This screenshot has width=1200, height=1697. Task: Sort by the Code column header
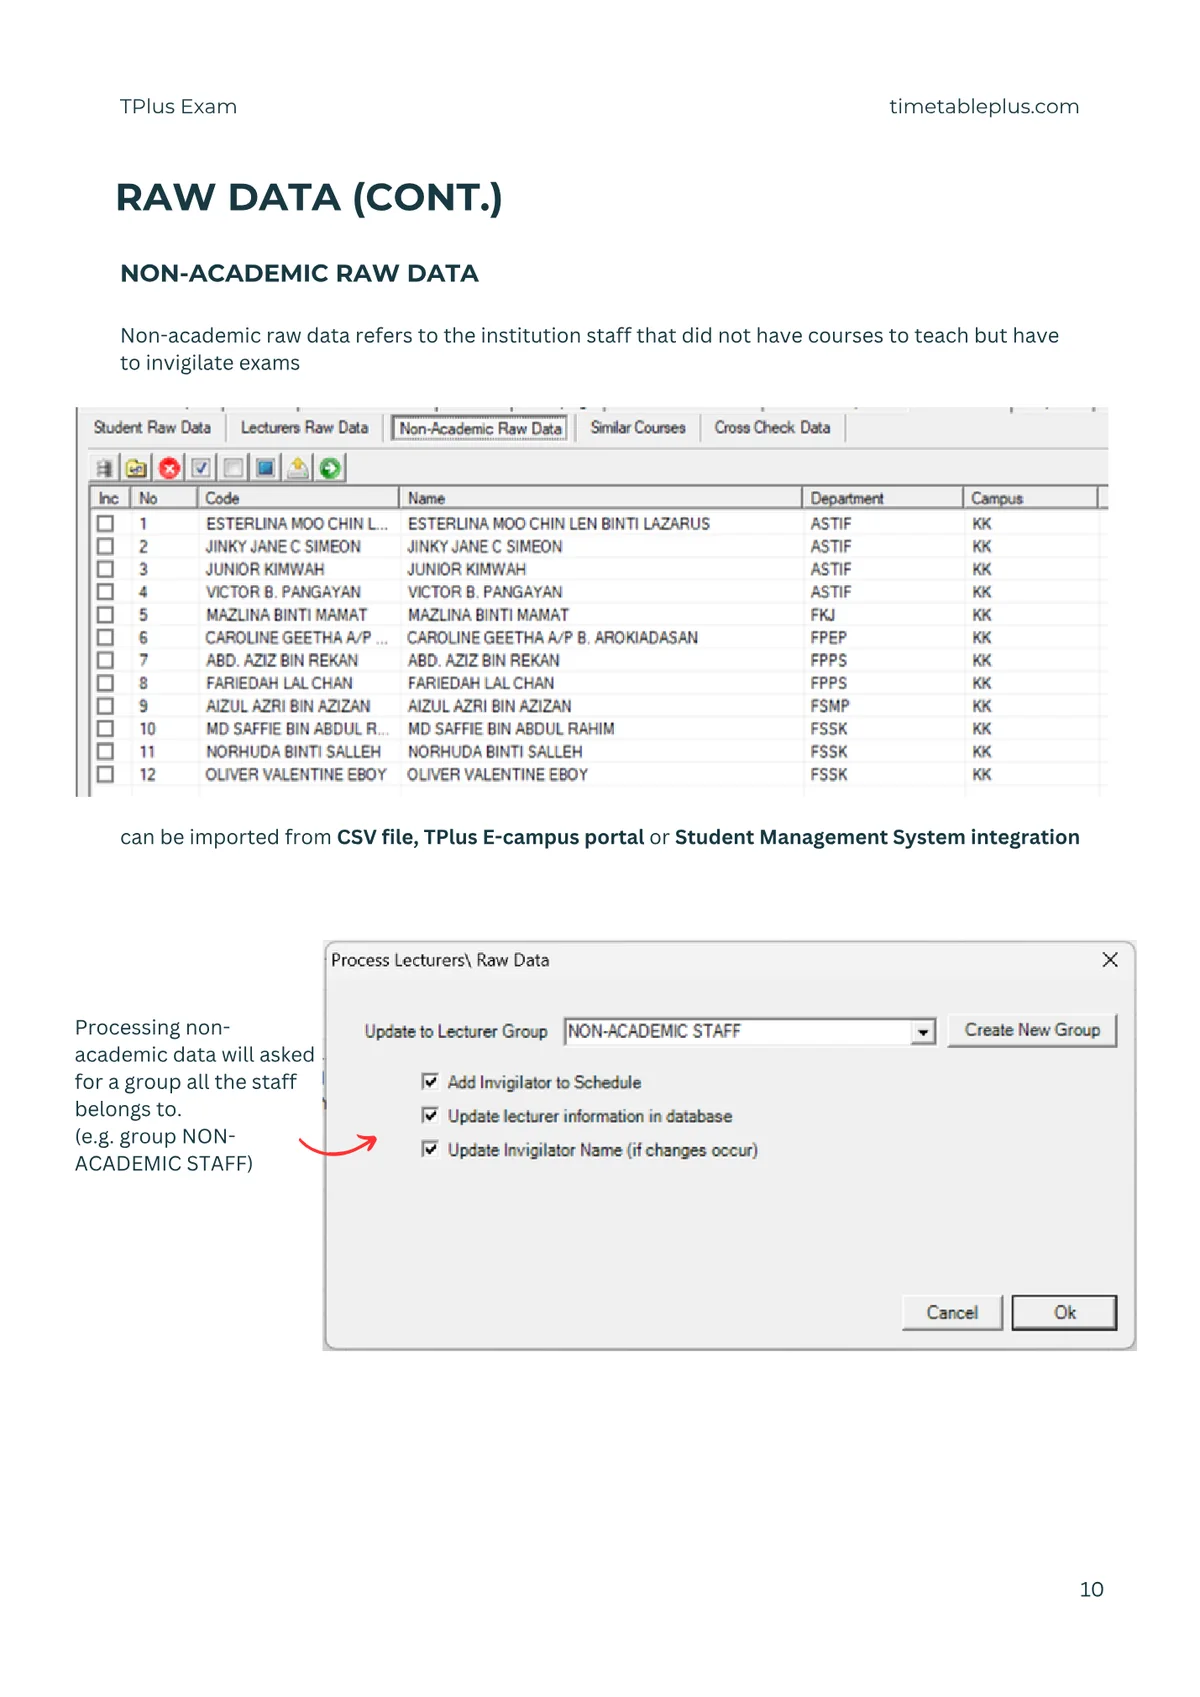[298, 498]
